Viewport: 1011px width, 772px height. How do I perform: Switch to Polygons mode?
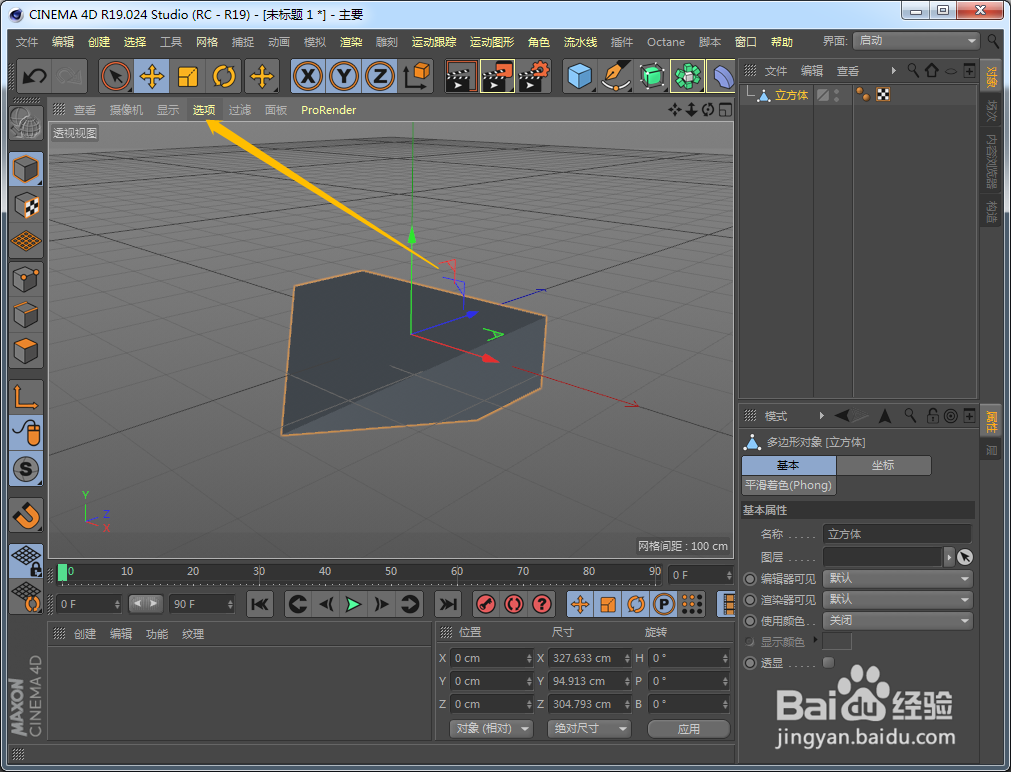coord(26,351)
